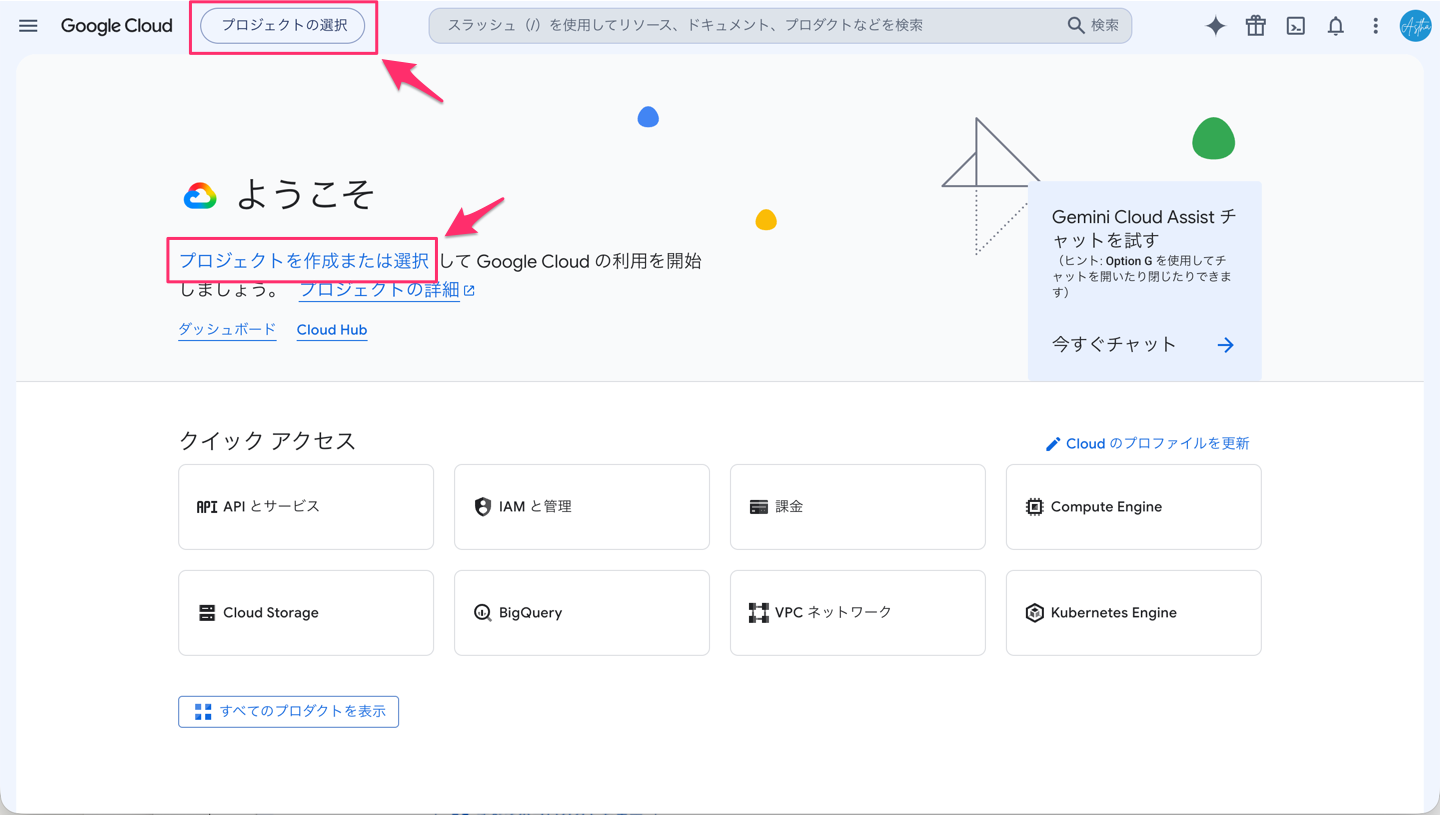This screenshot has height=815, width=1440.
Task: Open the hamburger navigation menu
Action: click(28, 26)
